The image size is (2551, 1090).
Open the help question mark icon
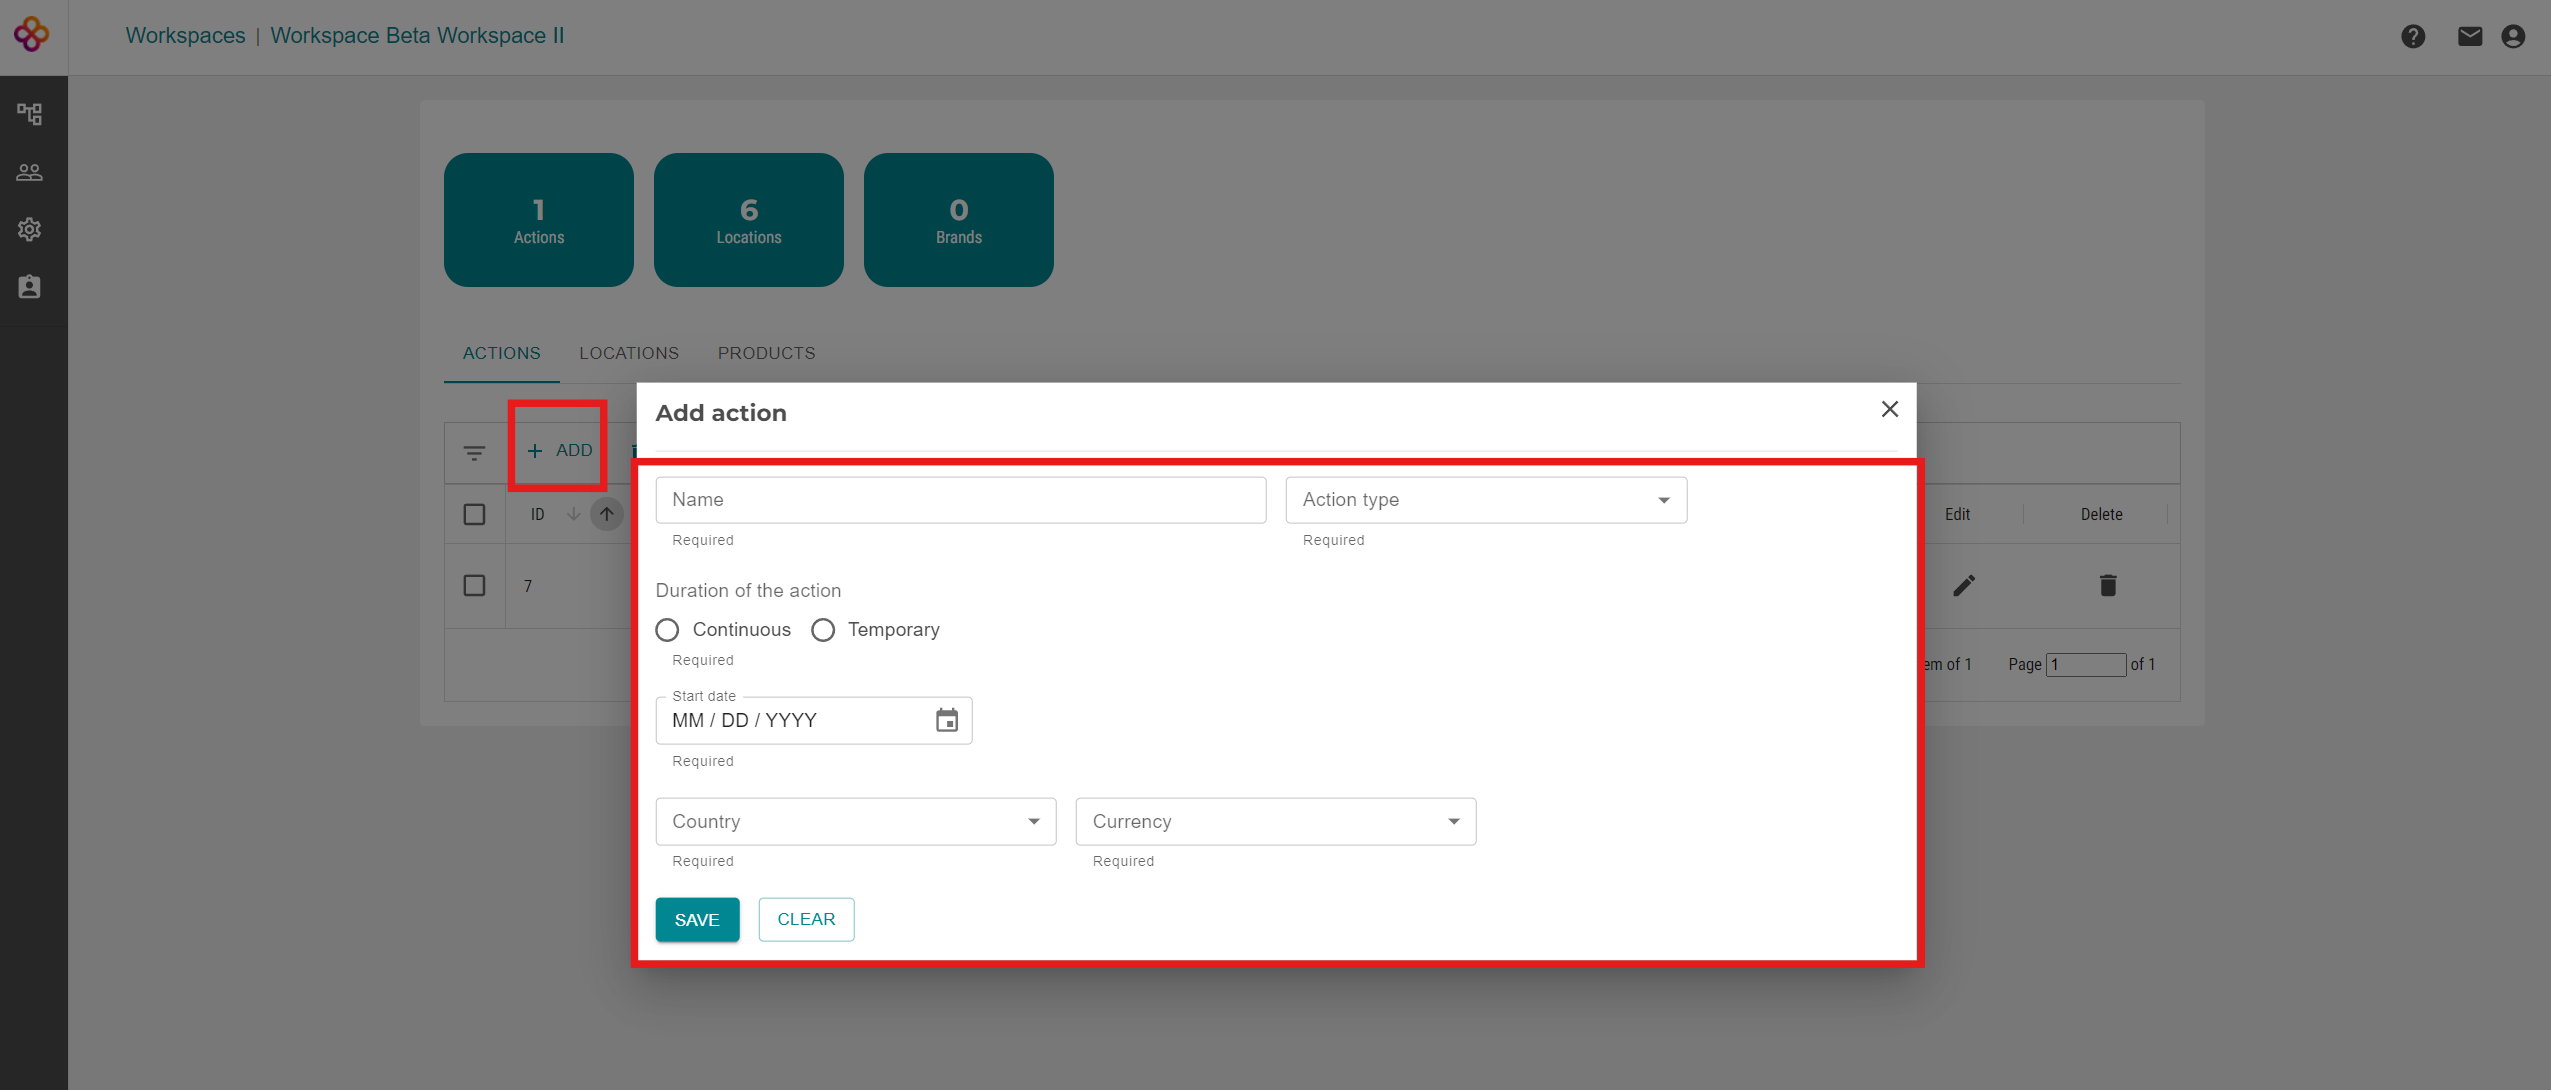click(2413, 37)
